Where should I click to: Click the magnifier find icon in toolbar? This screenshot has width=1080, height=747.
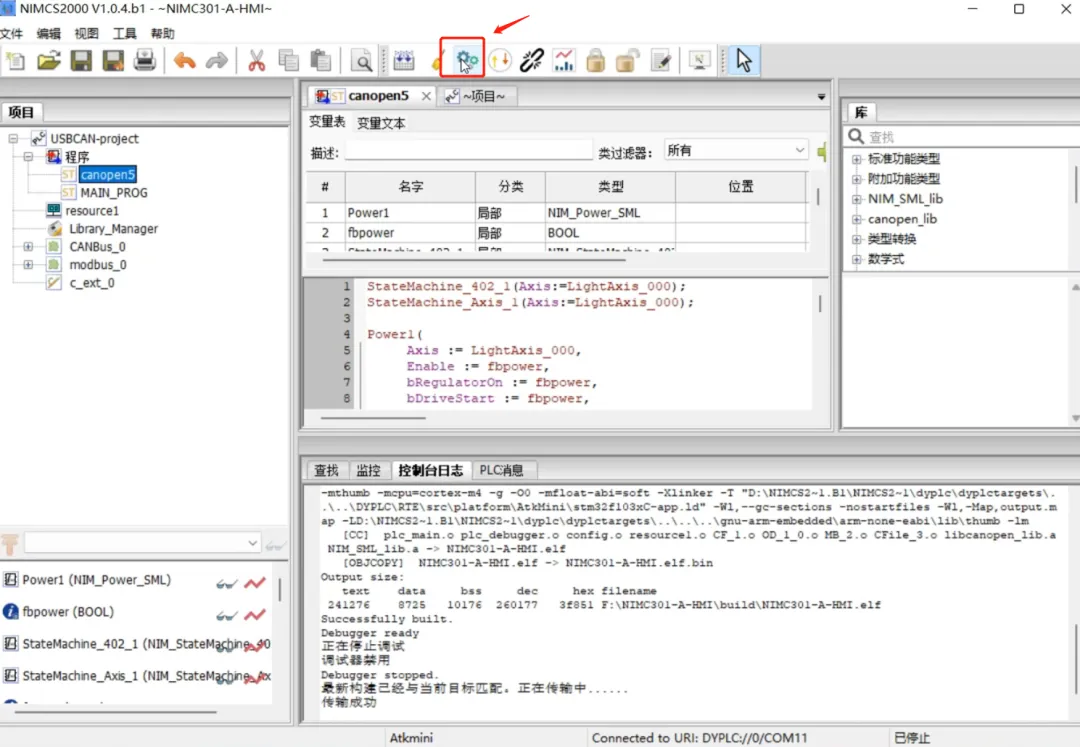(x=362, y=61)
